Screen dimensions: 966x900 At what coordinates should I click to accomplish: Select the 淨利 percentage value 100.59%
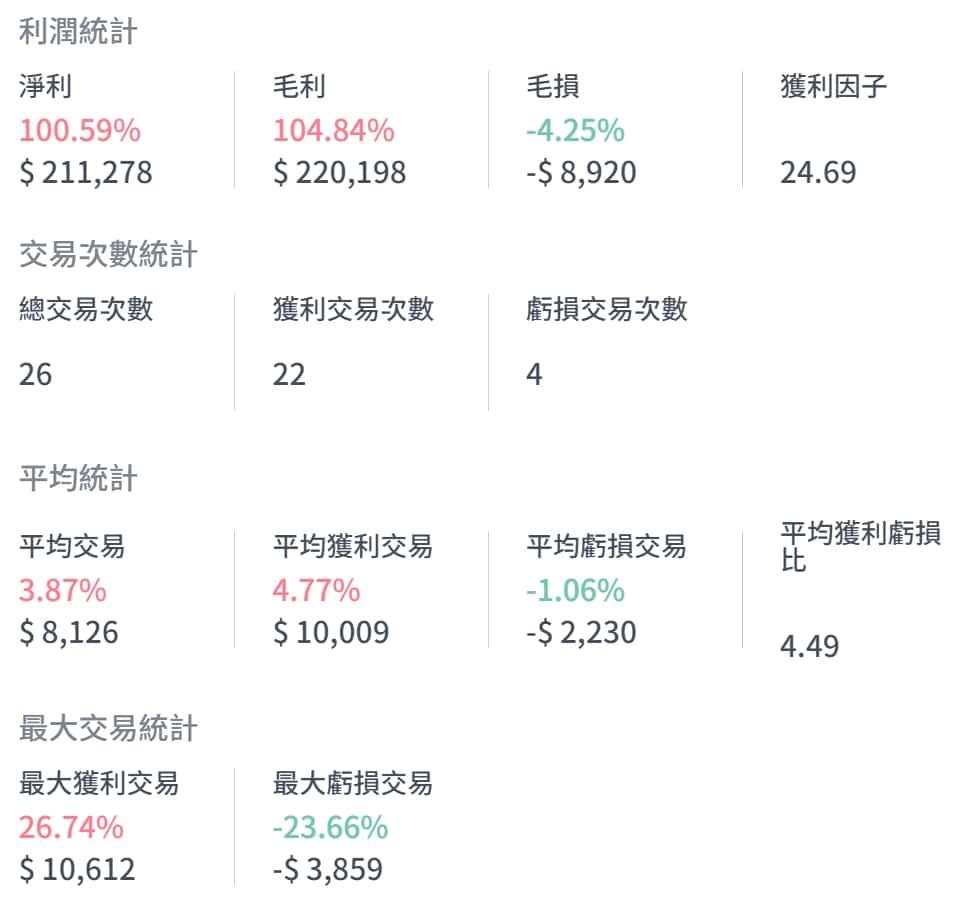tap(80, 130)
